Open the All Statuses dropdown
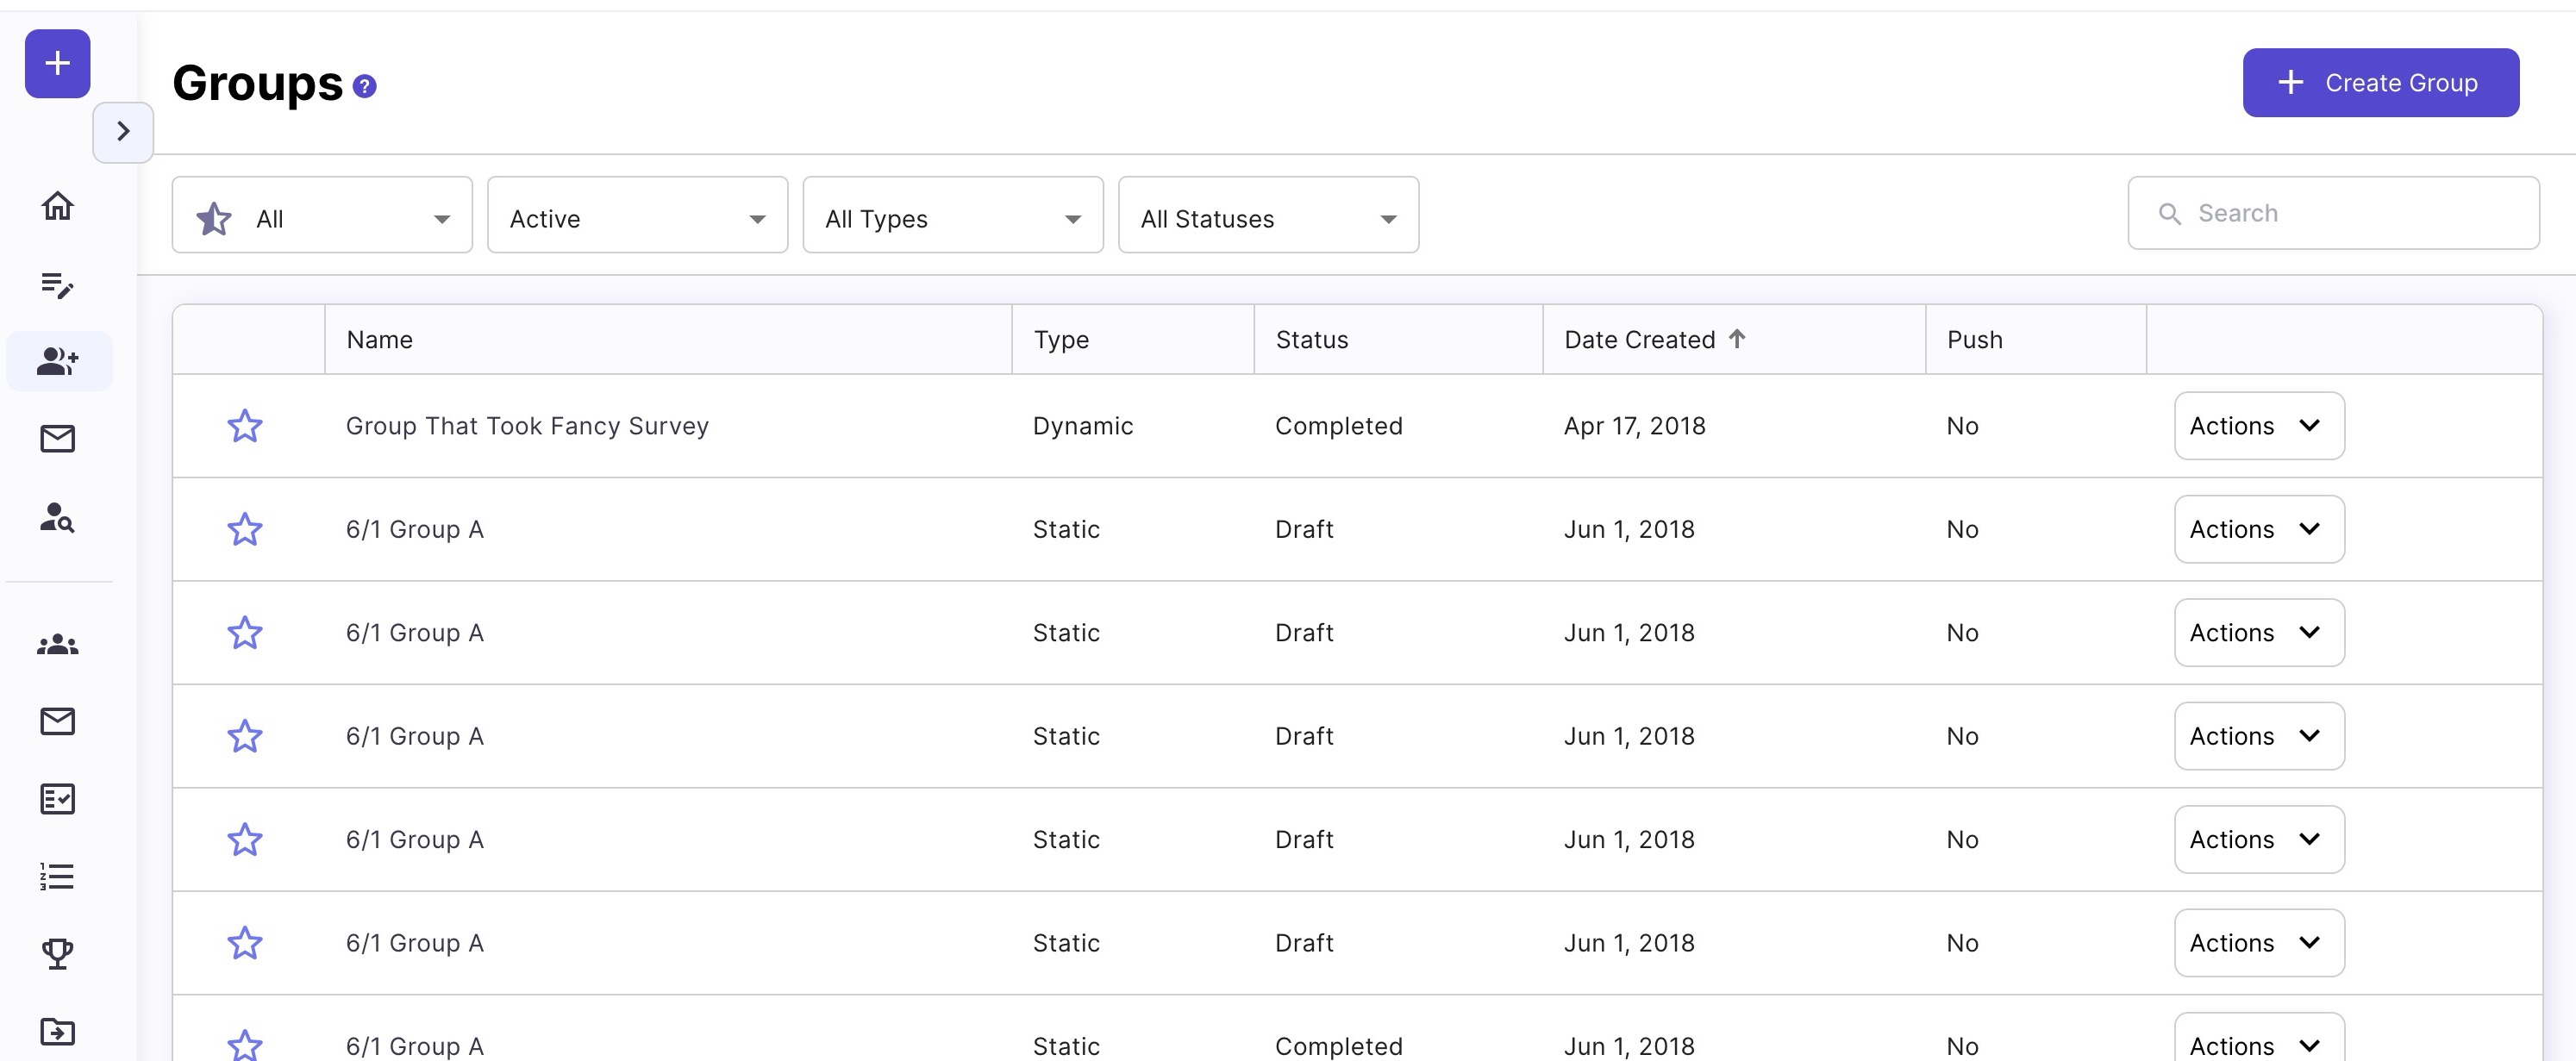The height and width of the screenshot is (1061, 2576). [1267, 216]
